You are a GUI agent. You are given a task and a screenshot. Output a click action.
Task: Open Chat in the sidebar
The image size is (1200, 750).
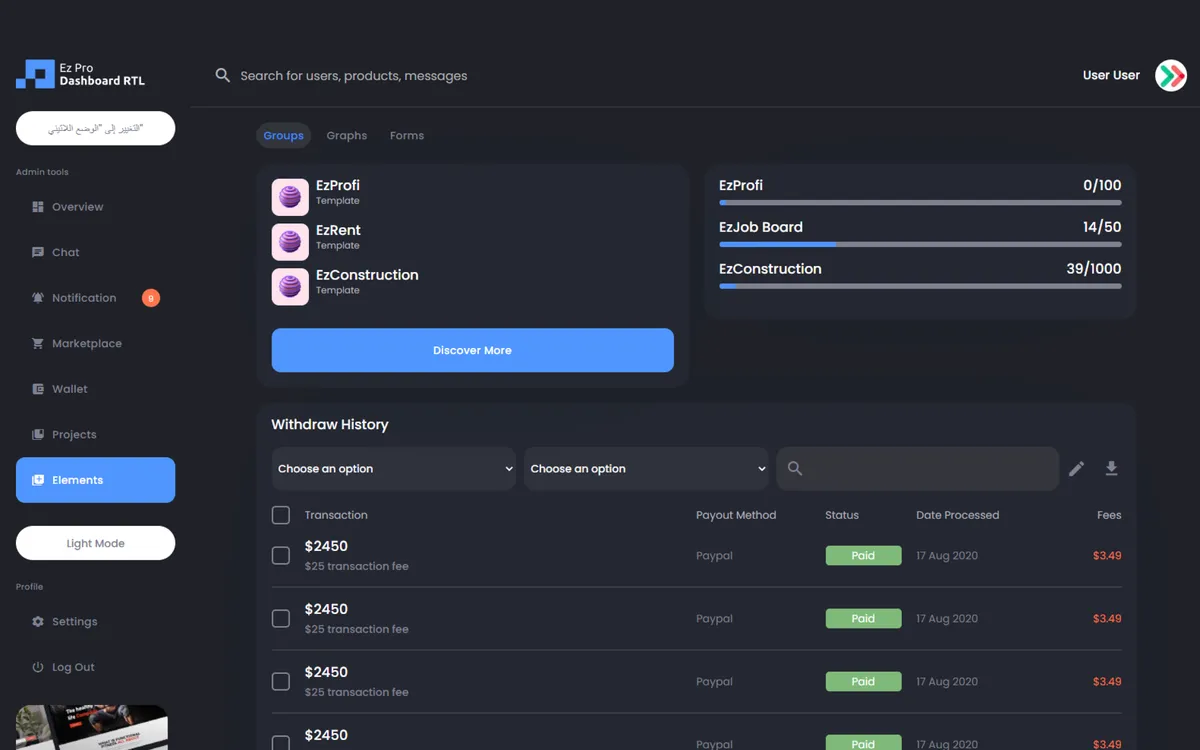[x=95, y=252]
